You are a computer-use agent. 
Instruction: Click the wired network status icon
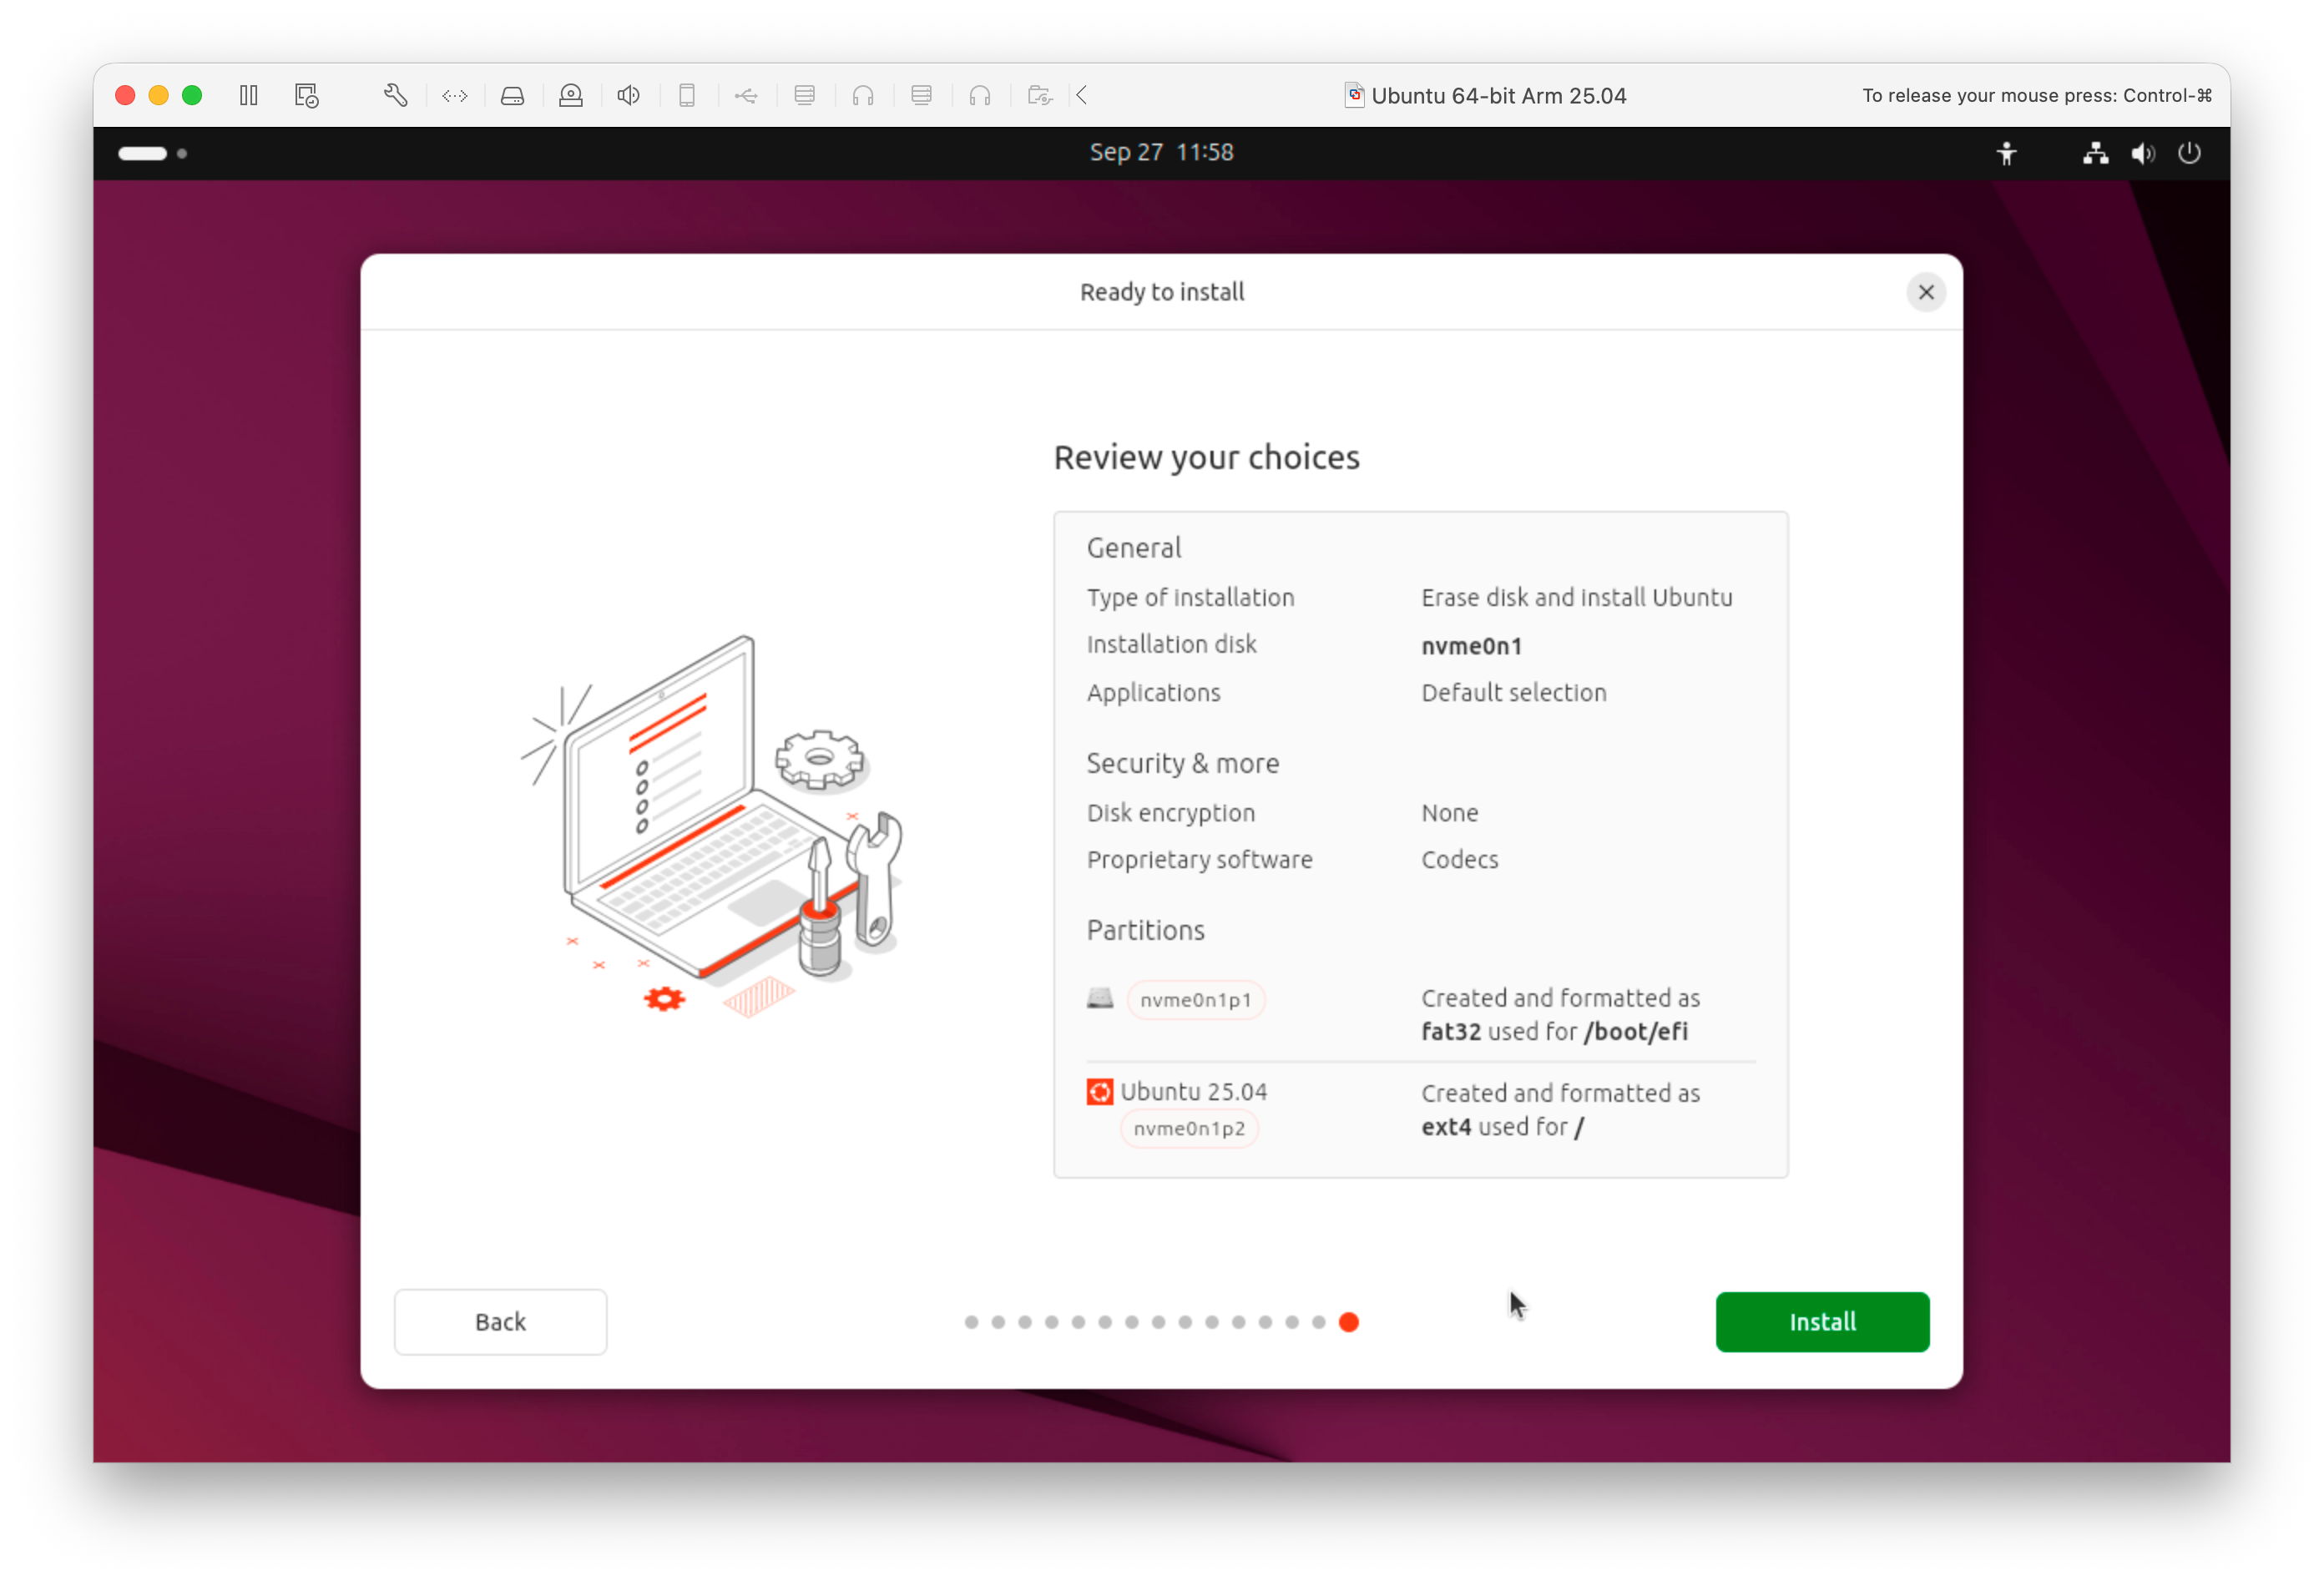[2095, 153]
